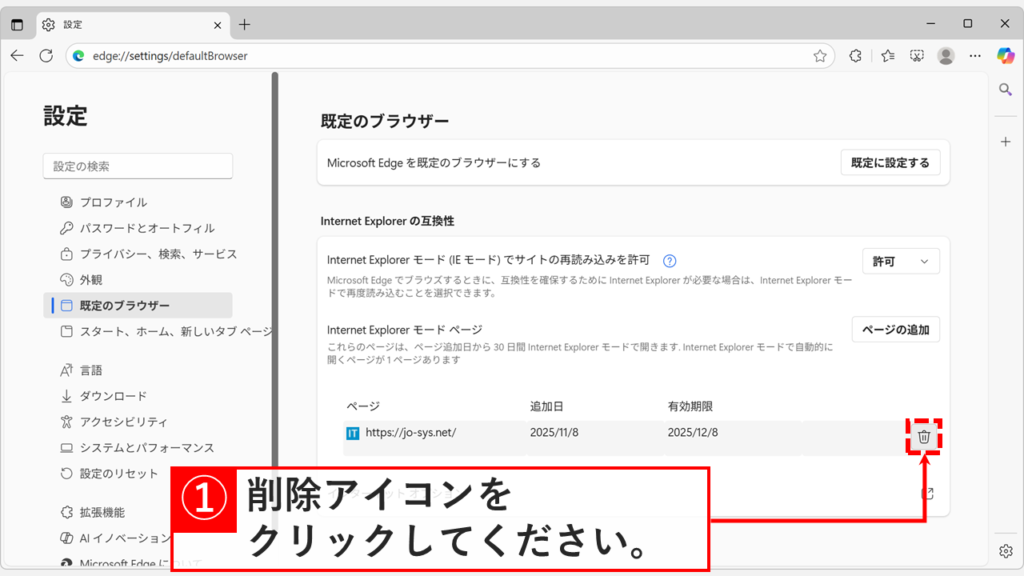Open the browser profile icon
This screenshot has height=576, width=1024.
tap(946, 56)
